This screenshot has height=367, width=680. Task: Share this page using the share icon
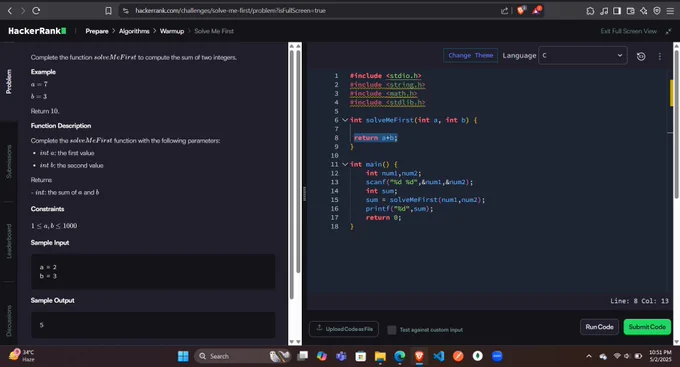click(504, 11)
